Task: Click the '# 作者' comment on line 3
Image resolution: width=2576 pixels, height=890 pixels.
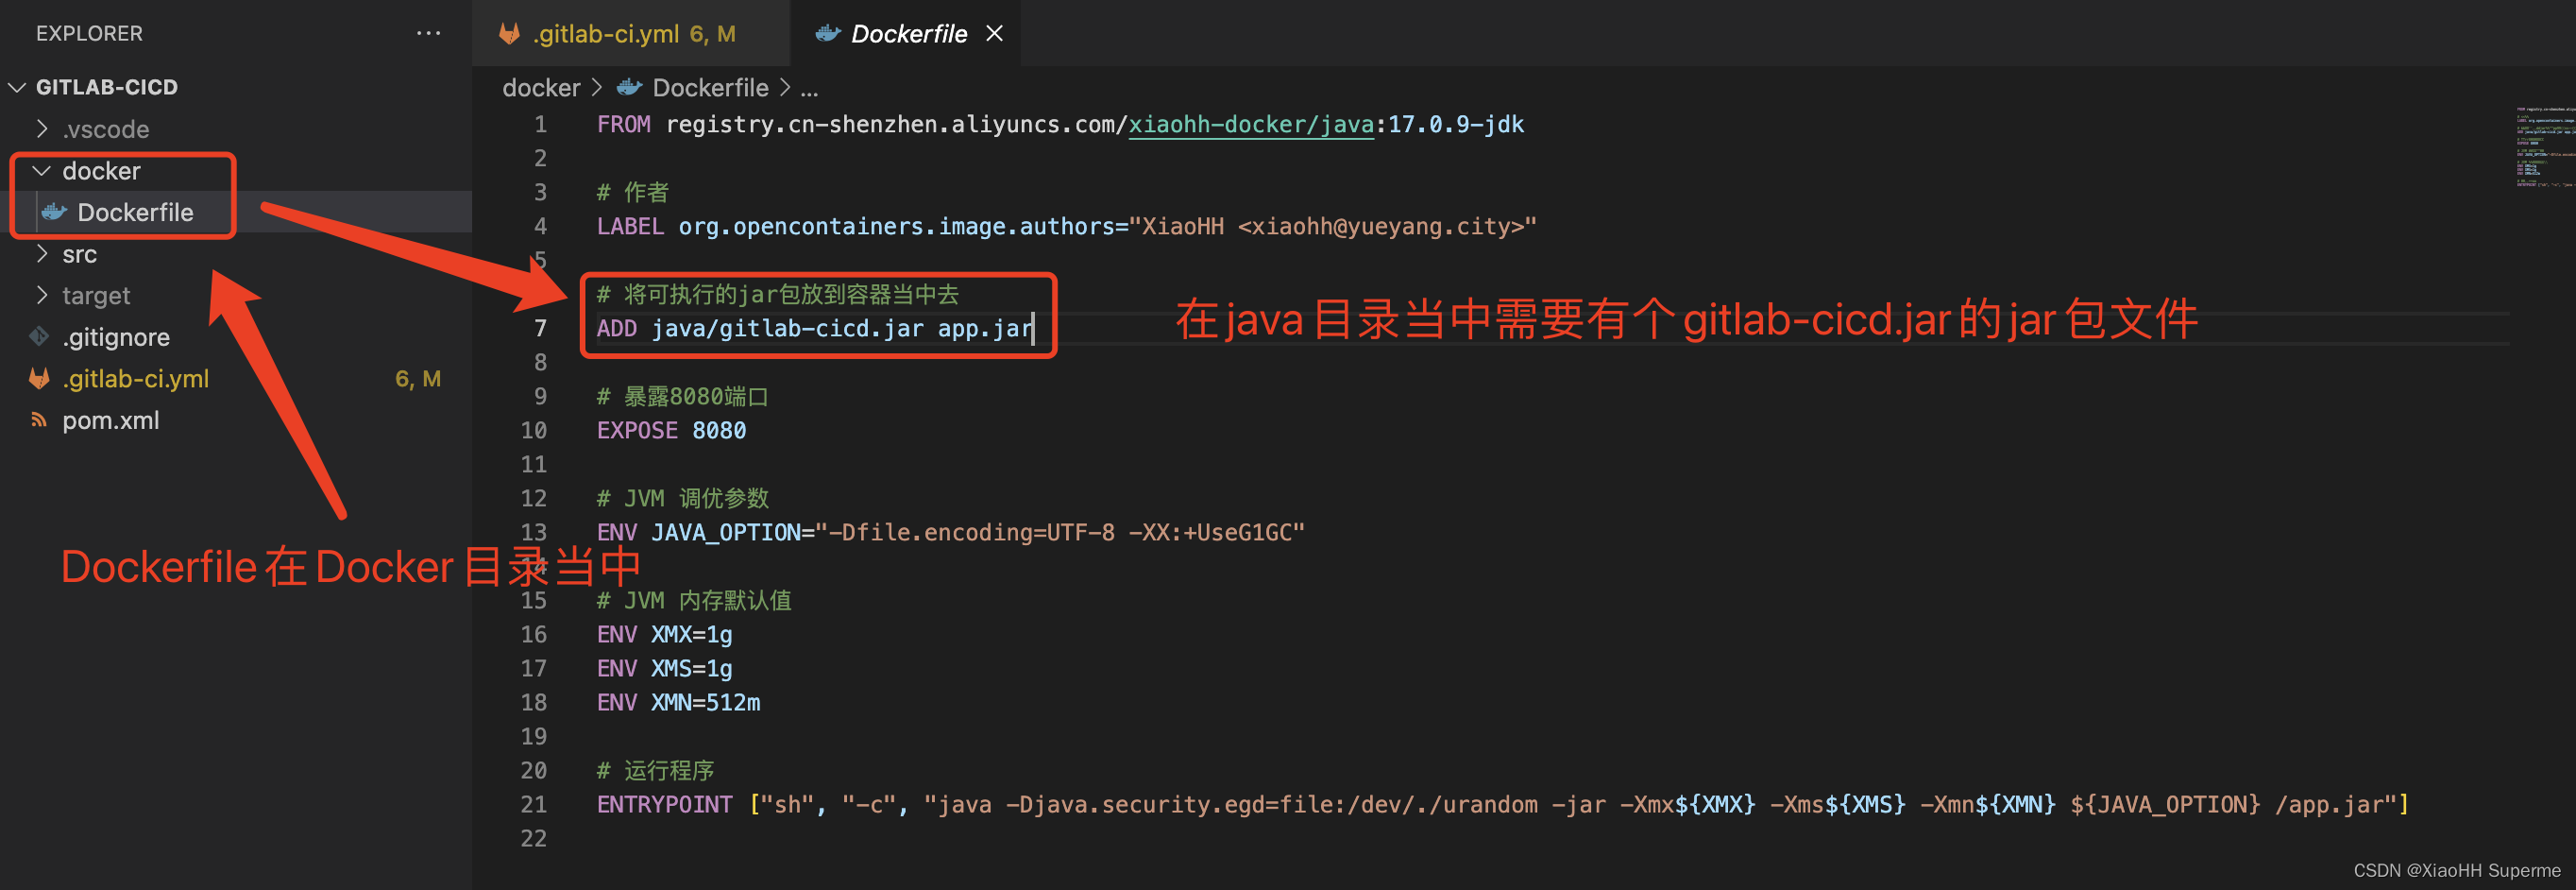Action: click(632, 192)
